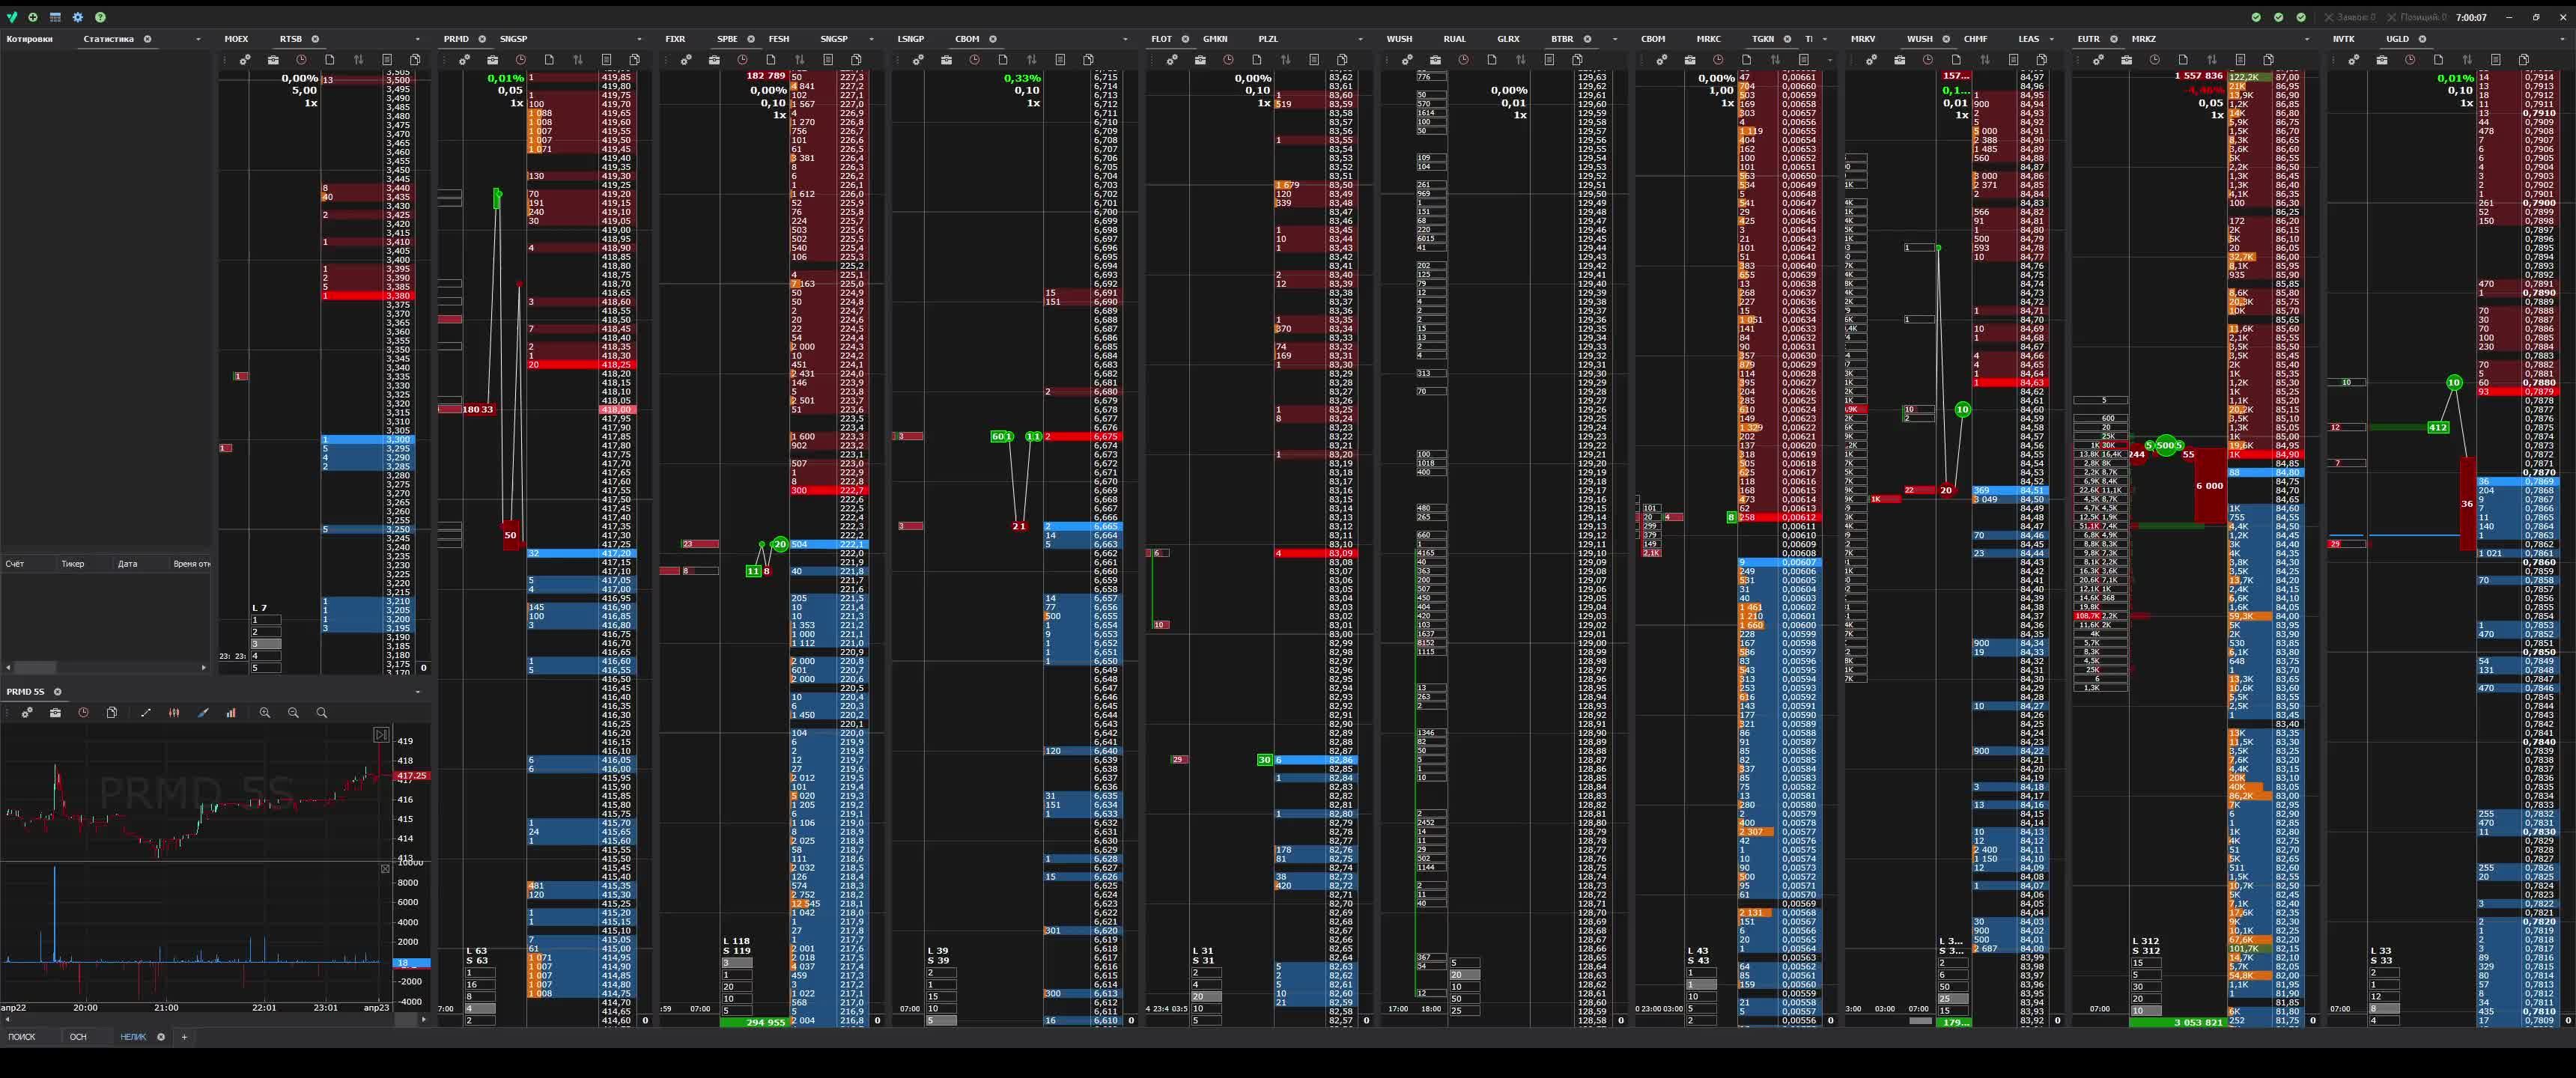
Task: Open the blue gear settings icon
Action: (78, 17)
